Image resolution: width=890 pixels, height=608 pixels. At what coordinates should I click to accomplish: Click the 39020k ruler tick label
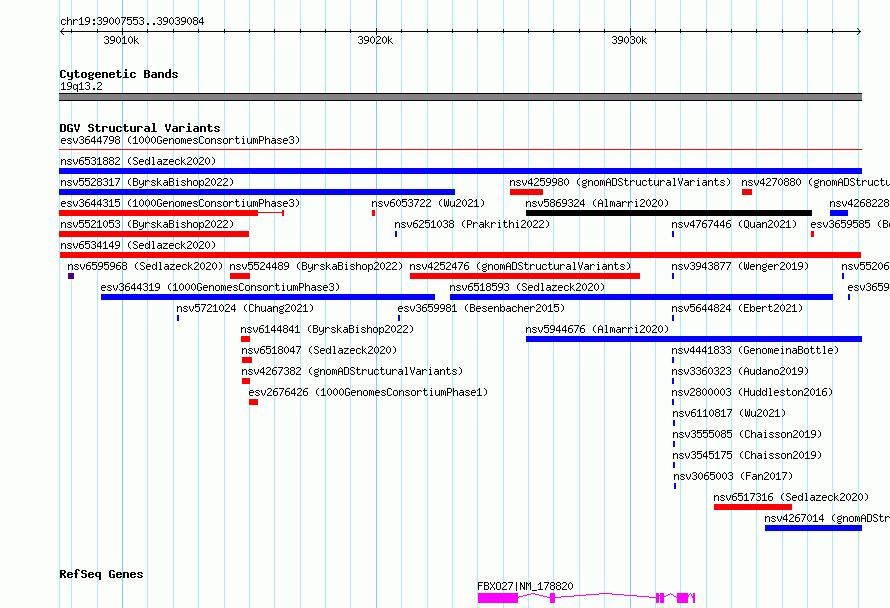pyautogui.click(x=375, y=40)
